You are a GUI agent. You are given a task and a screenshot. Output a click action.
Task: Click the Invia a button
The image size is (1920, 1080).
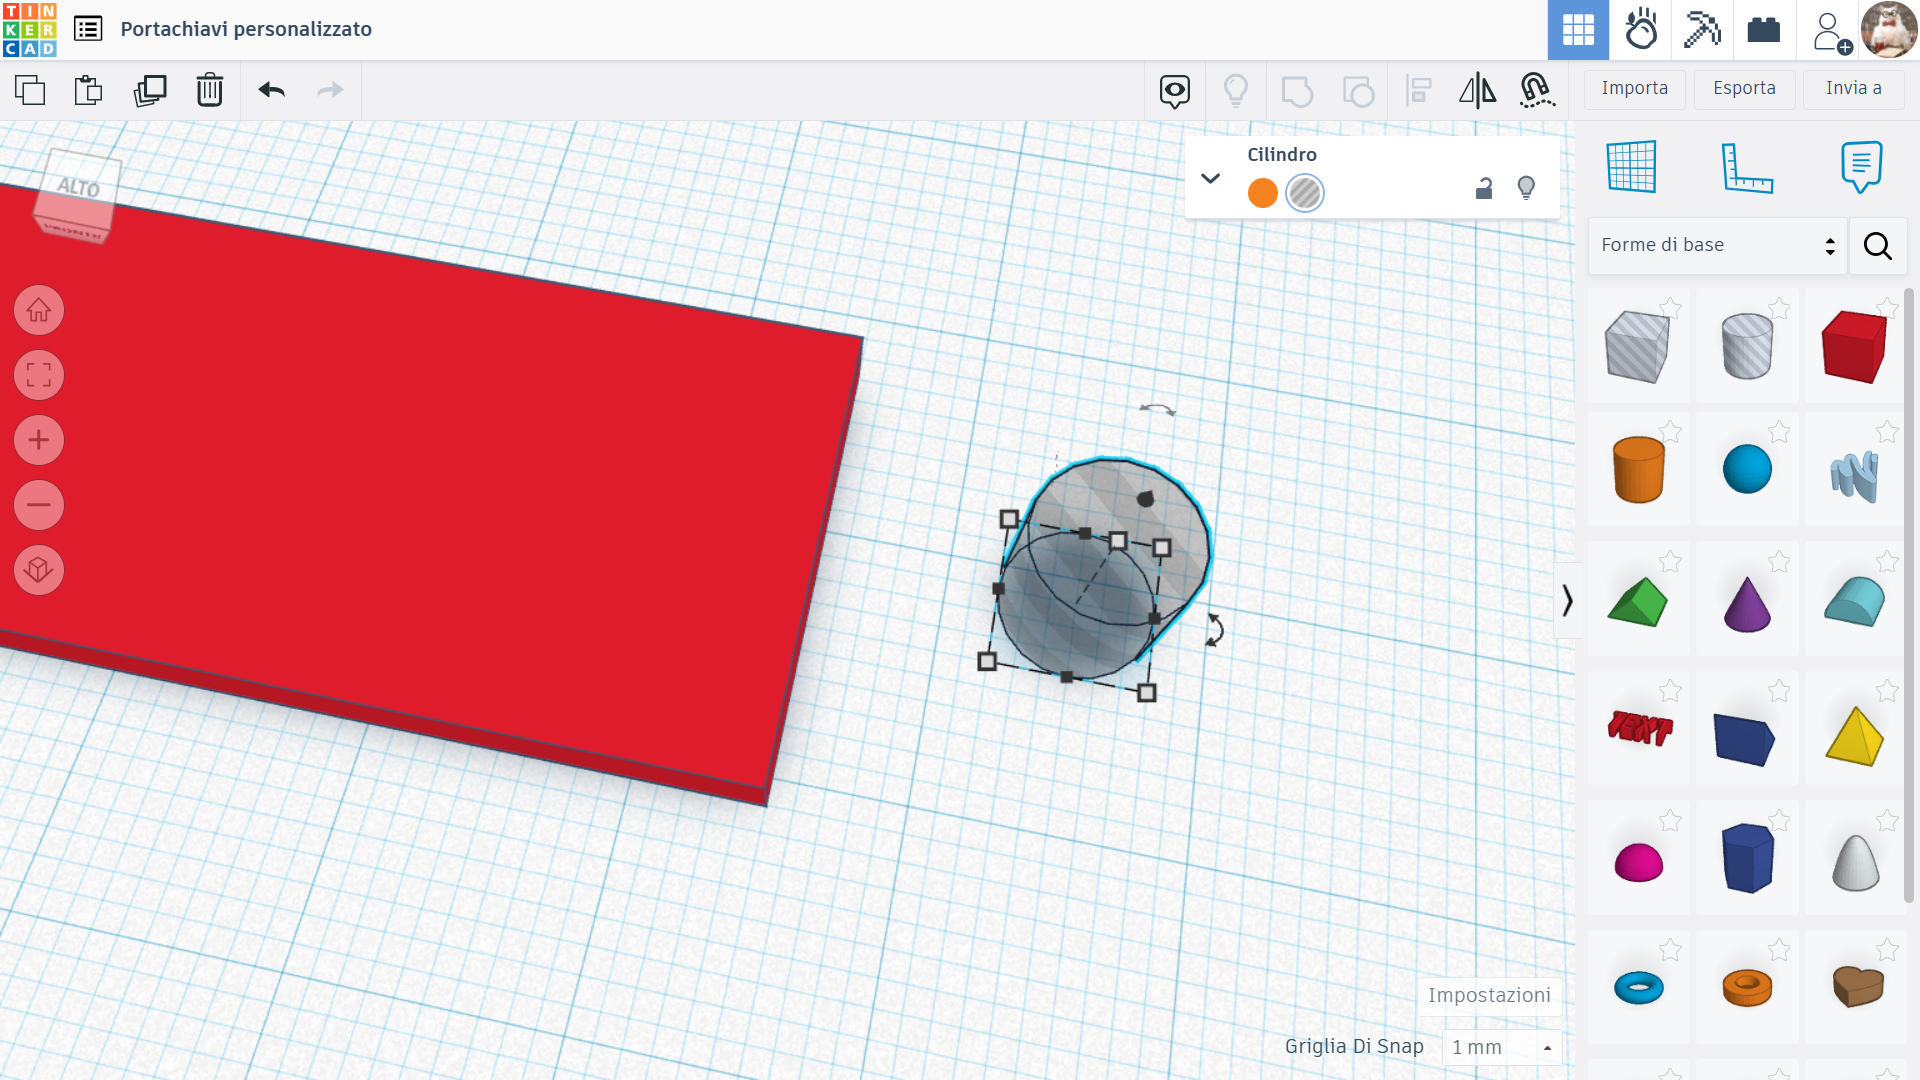pos(1854,89)
